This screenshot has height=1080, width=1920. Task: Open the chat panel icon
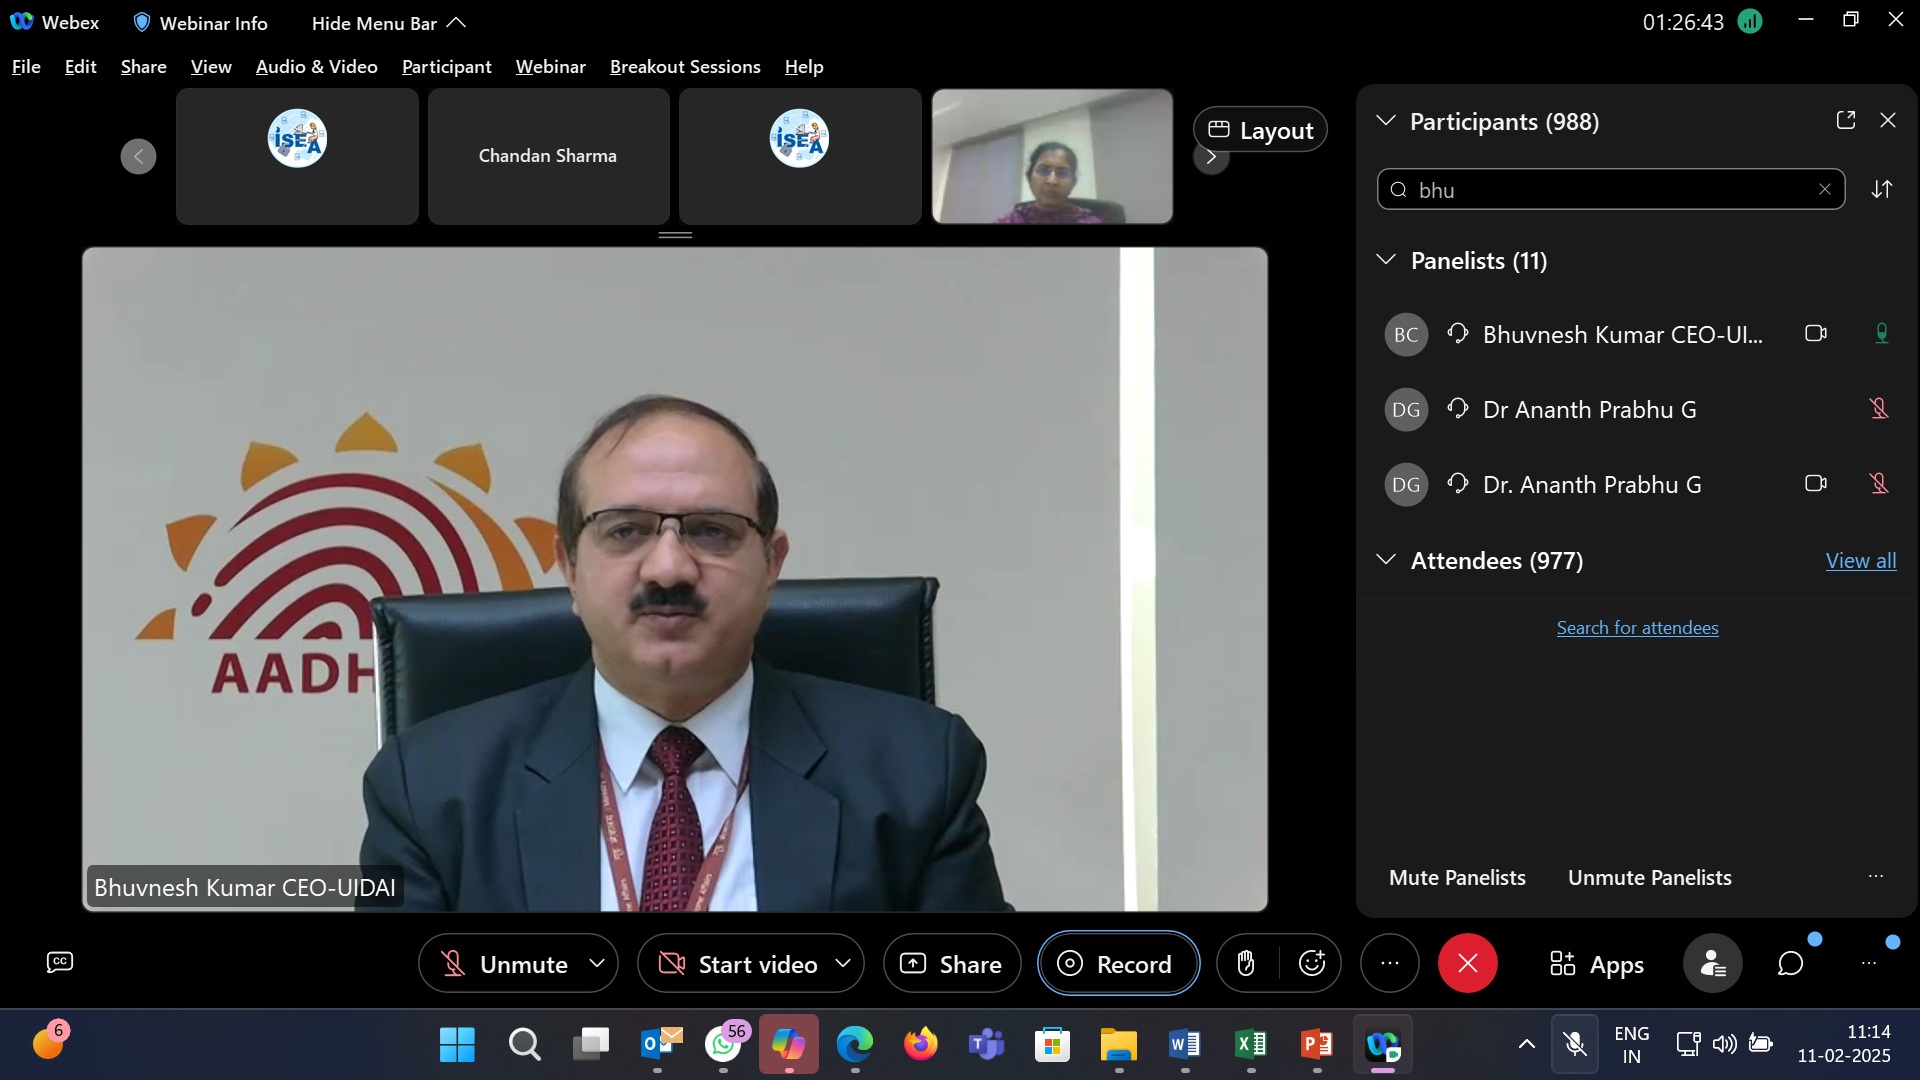[x=1790, y=964]
